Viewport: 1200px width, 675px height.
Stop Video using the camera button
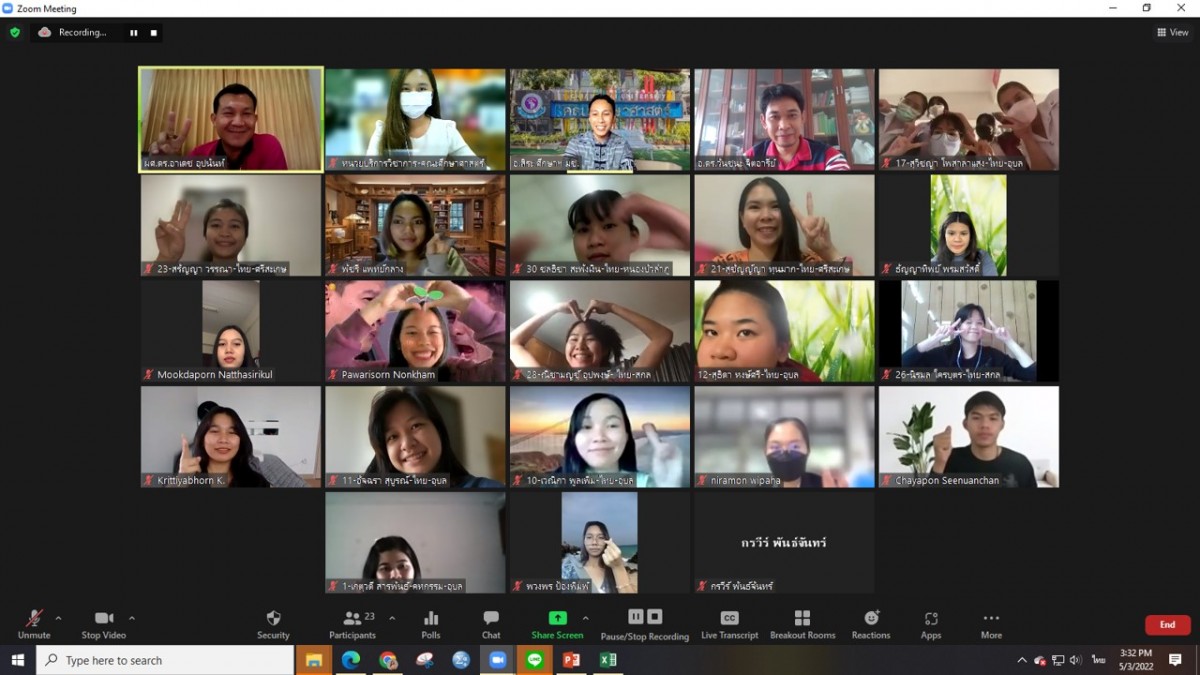(104, 624)
